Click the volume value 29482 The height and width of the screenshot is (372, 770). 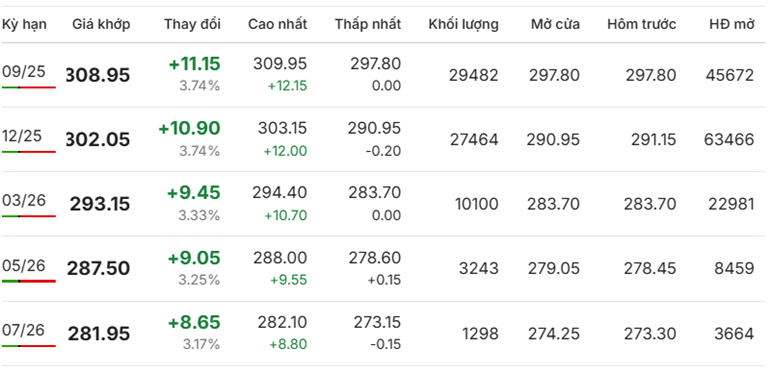[473, 75]
